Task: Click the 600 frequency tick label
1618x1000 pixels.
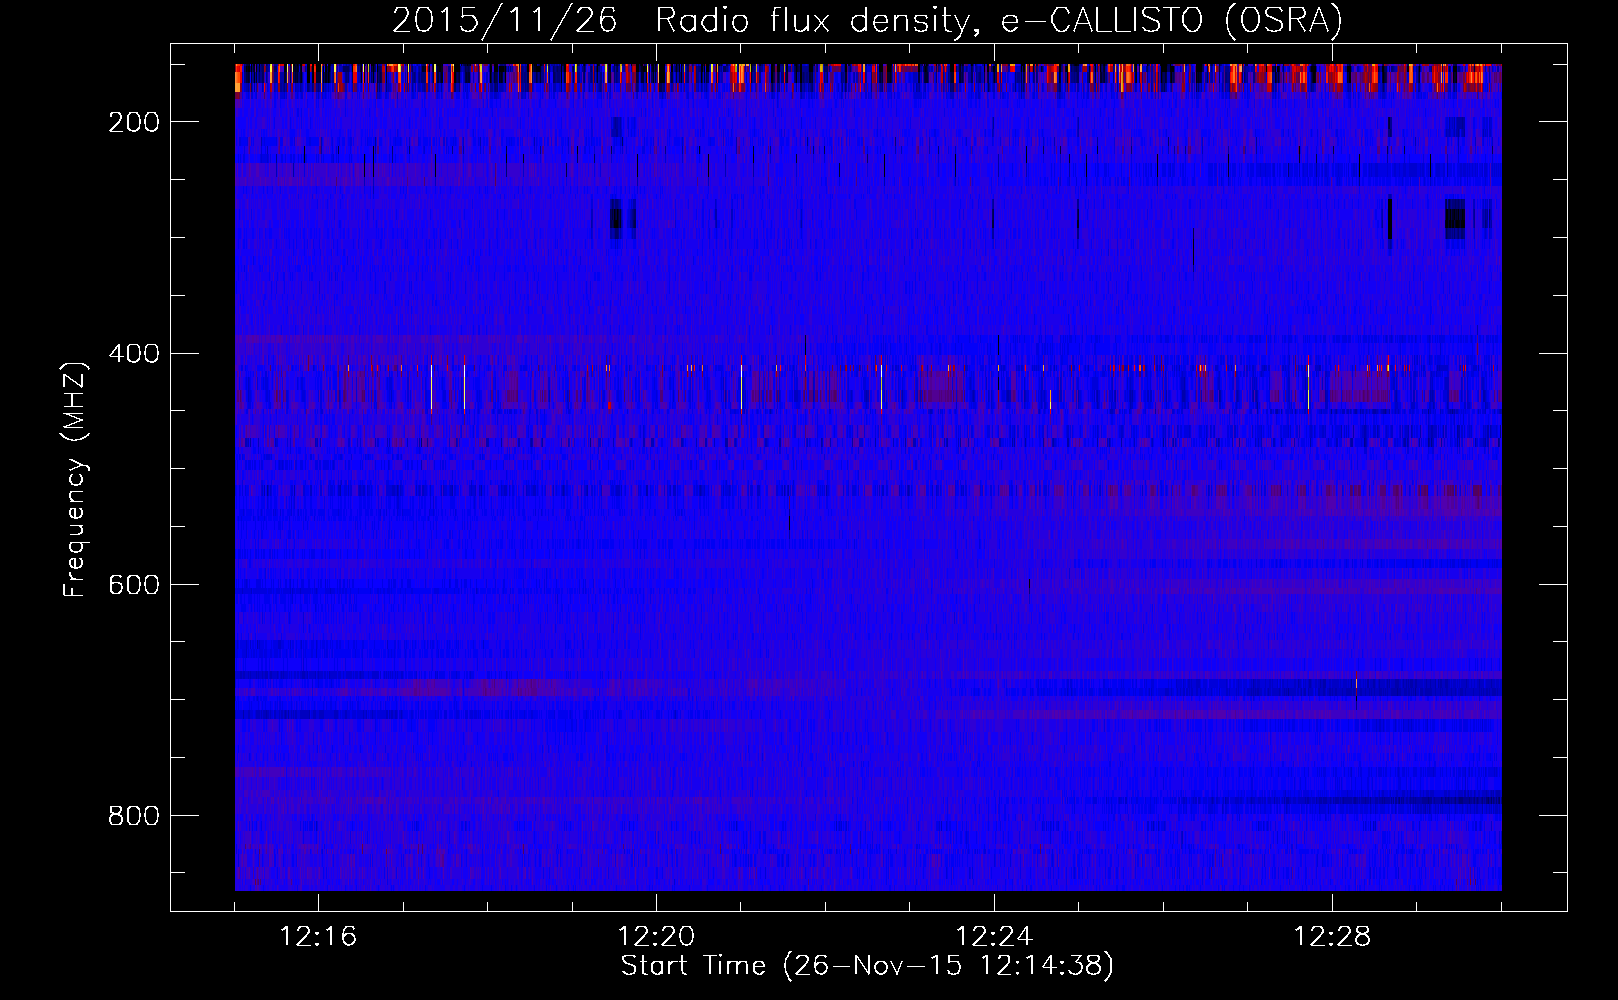Action: pos(134,585)
